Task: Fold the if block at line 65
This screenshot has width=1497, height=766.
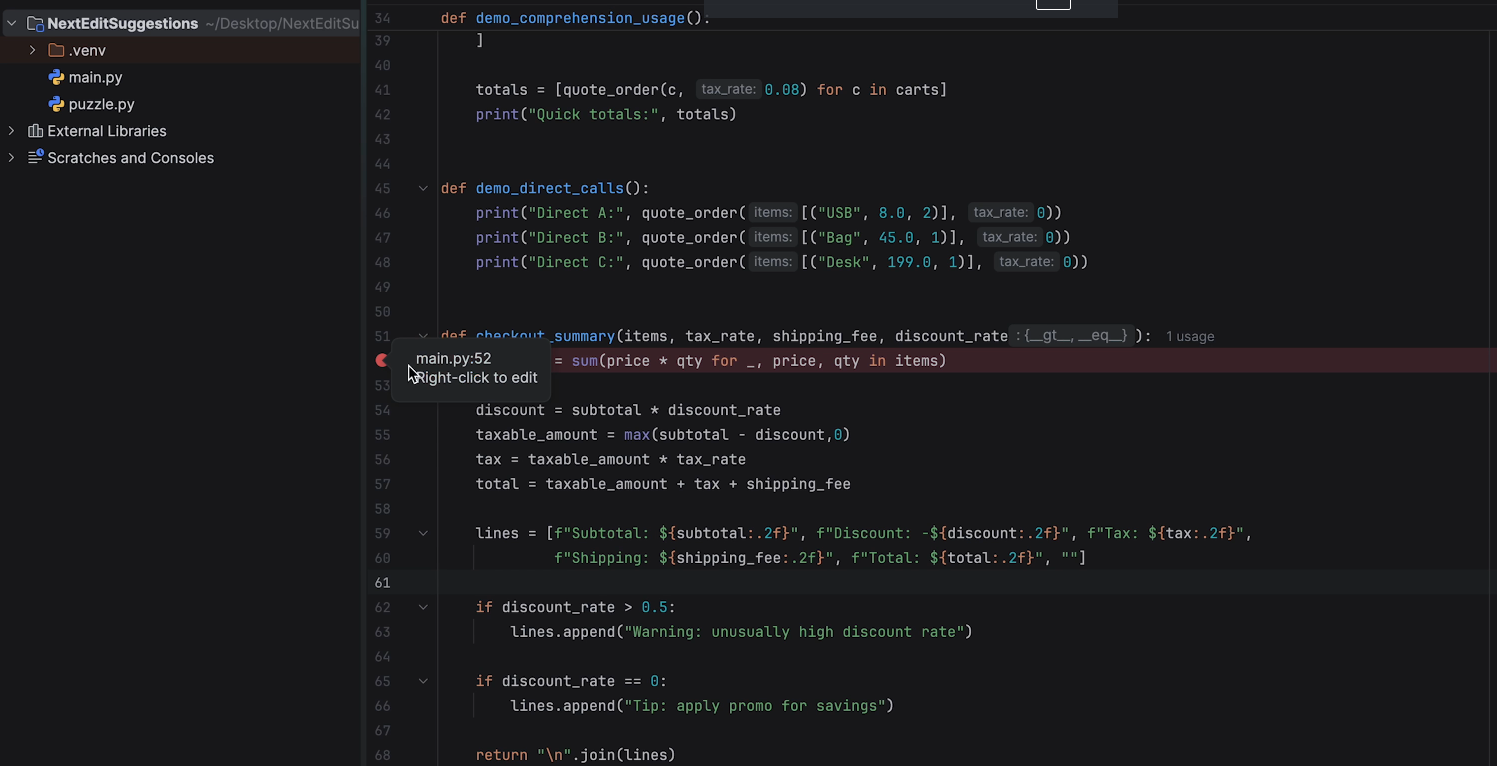Action: pyautogui.click(x=423, y=681)
